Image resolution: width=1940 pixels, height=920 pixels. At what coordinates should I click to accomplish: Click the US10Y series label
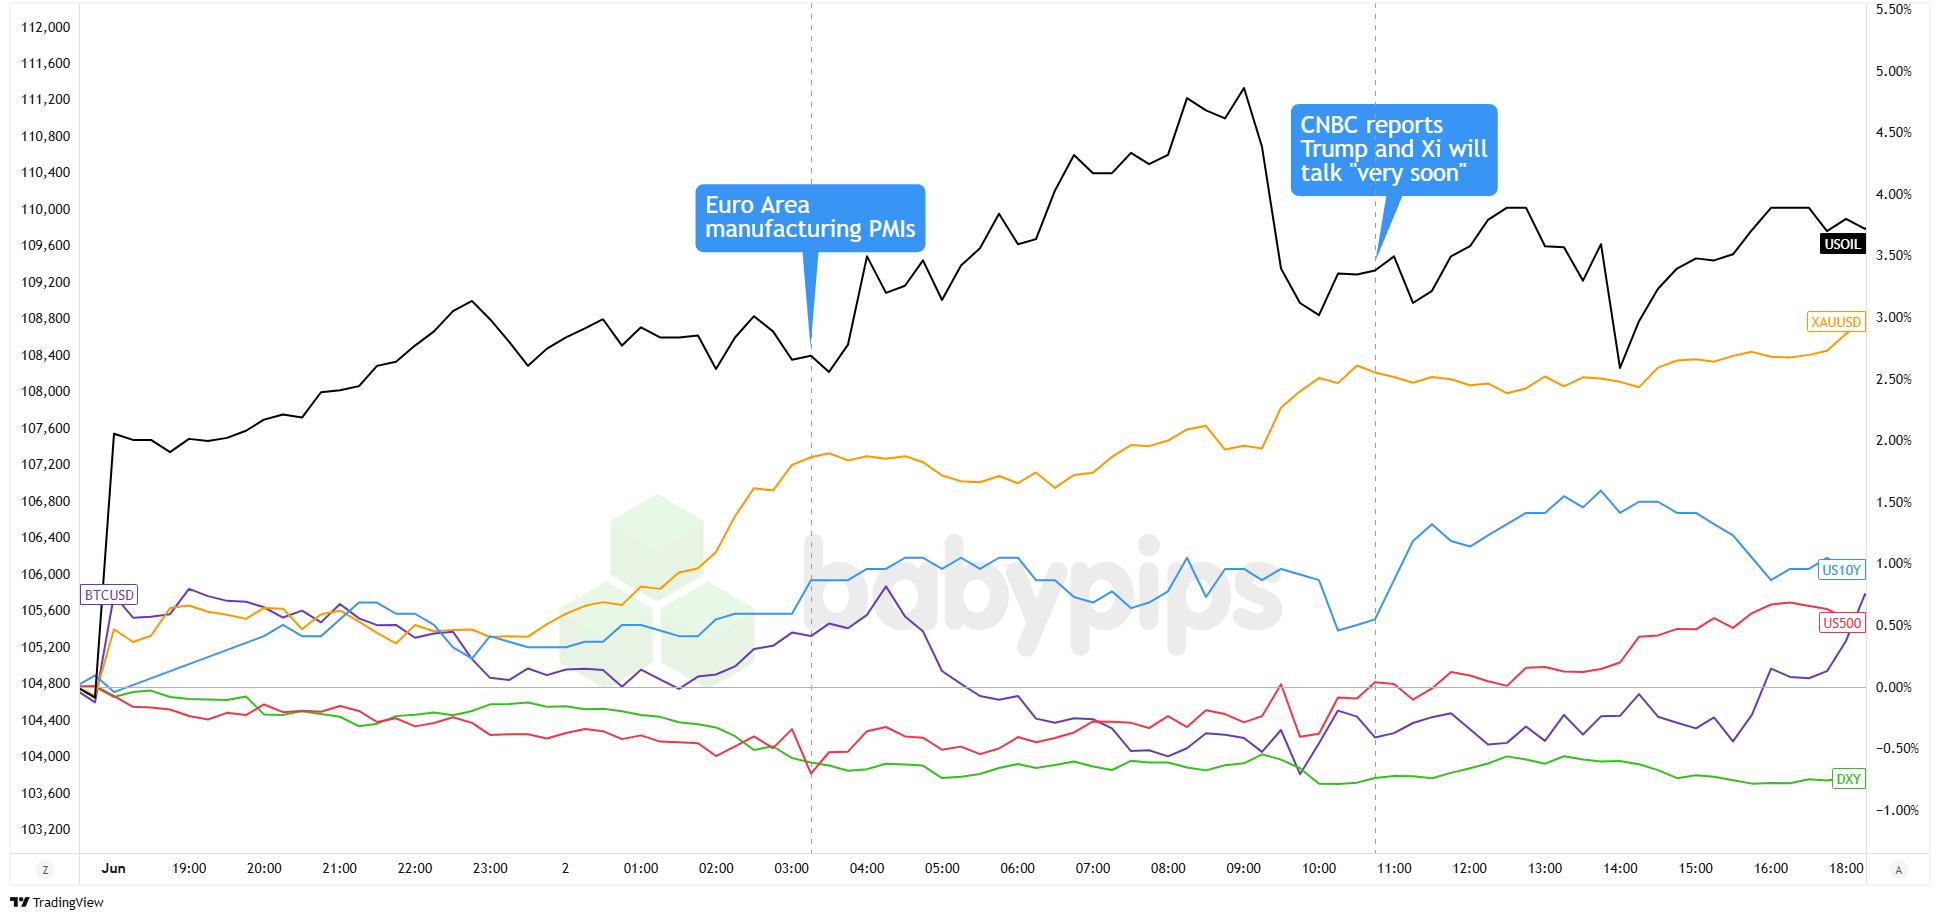pos(1842,570)
